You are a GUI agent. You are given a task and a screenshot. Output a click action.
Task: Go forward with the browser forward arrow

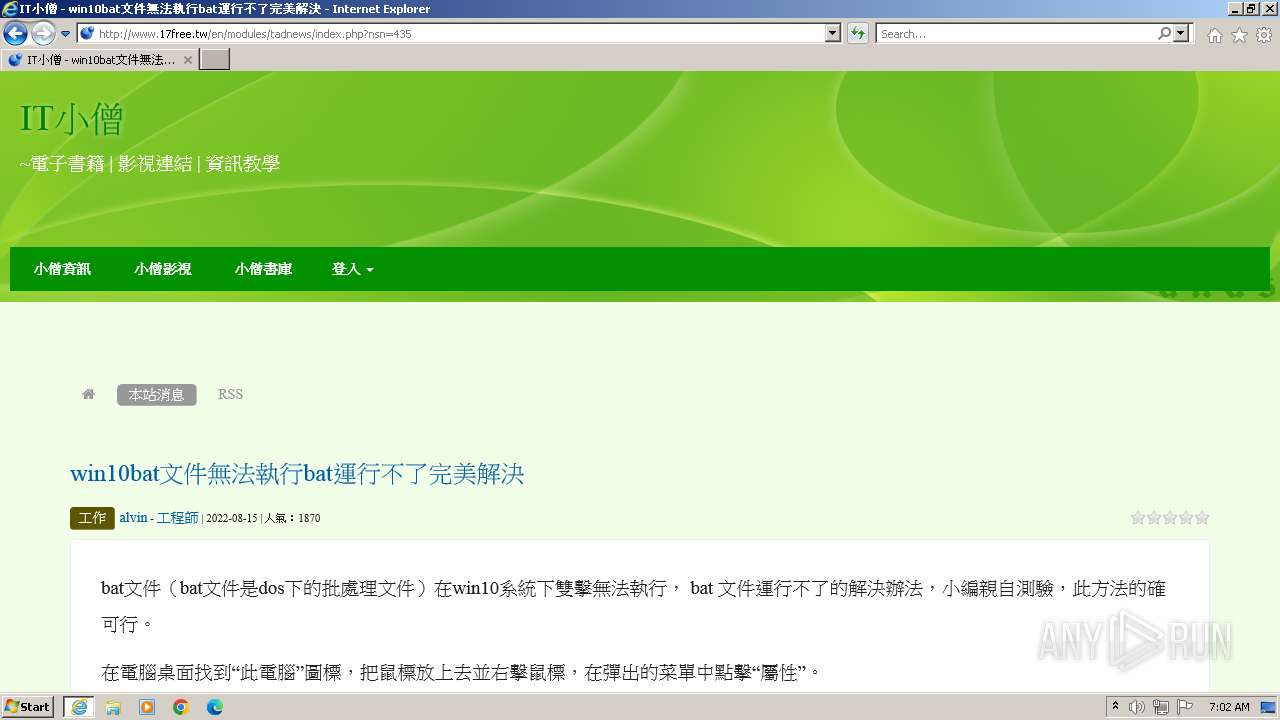tap(43, 33)
